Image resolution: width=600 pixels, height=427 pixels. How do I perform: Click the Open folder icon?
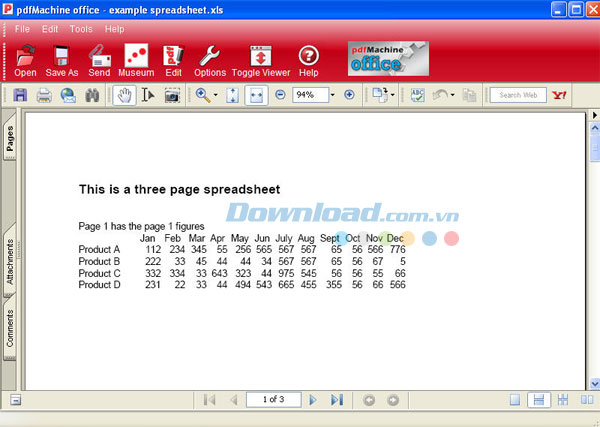25,60
